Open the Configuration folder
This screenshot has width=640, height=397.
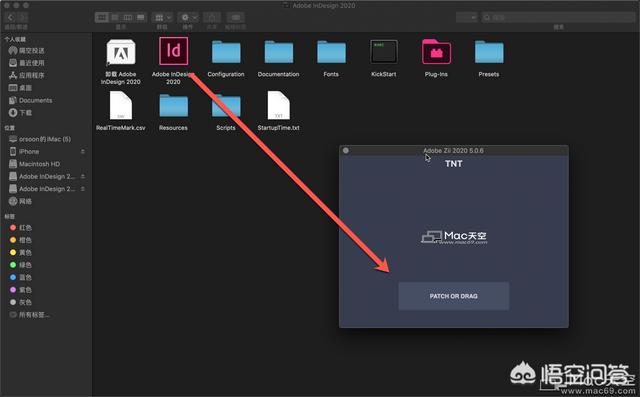tap(226, 52)
